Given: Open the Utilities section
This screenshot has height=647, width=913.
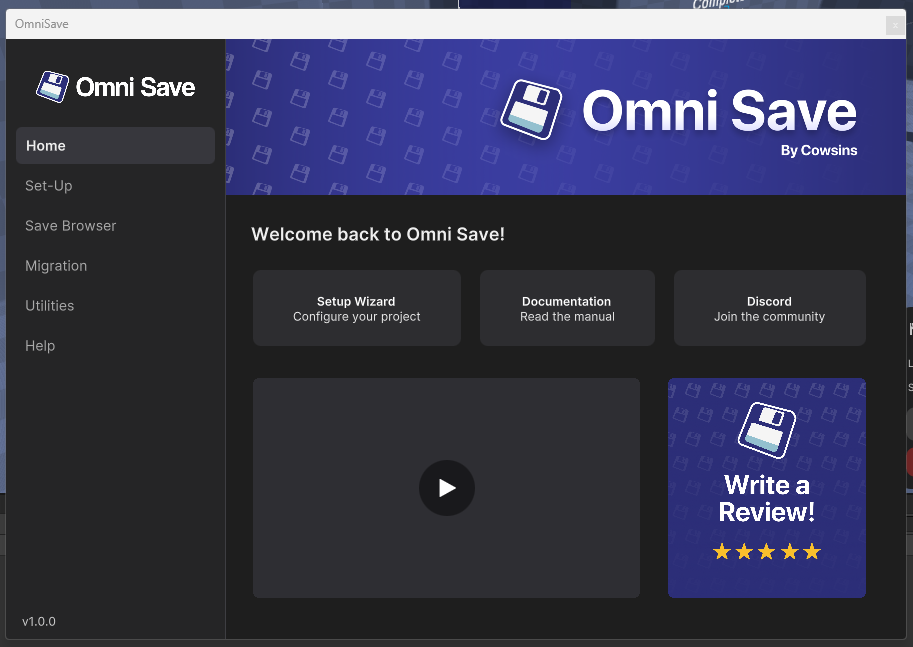Looking at the screenshot, I should [50, 306].
